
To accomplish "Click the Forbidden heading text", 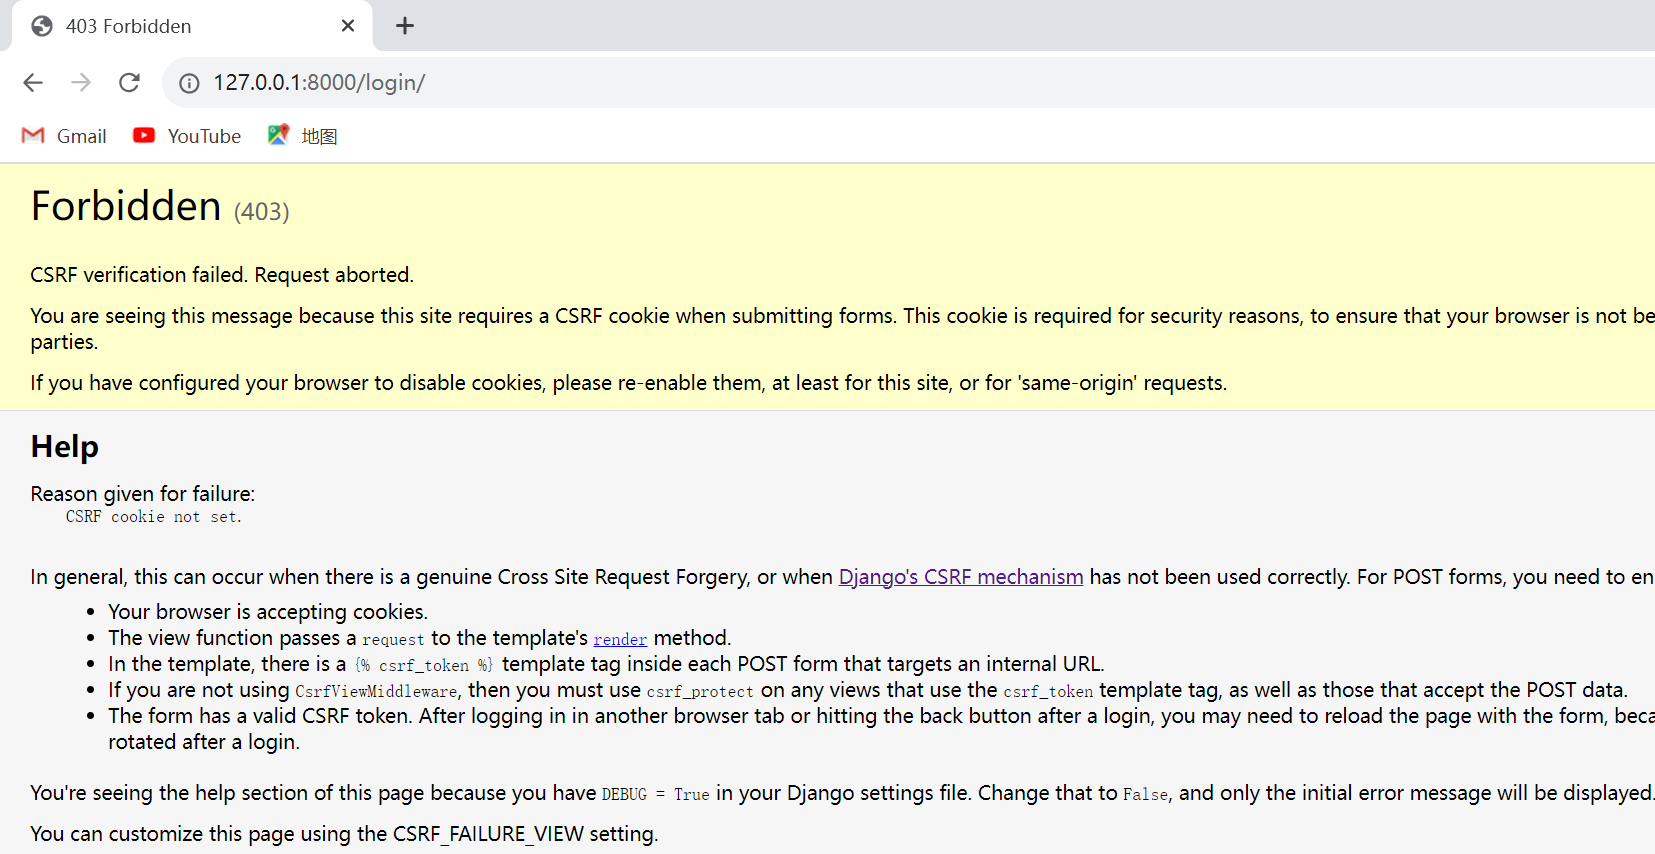I will [126, 206].
